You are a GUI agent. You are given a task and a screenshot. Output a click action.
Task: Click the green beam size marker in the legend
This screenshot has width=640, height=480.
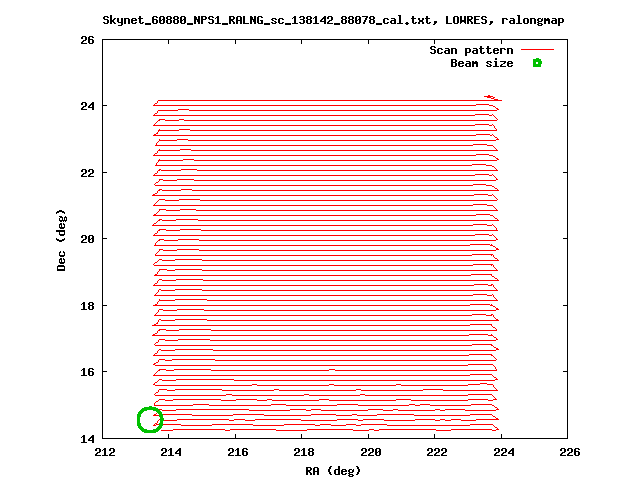(537, 63)
